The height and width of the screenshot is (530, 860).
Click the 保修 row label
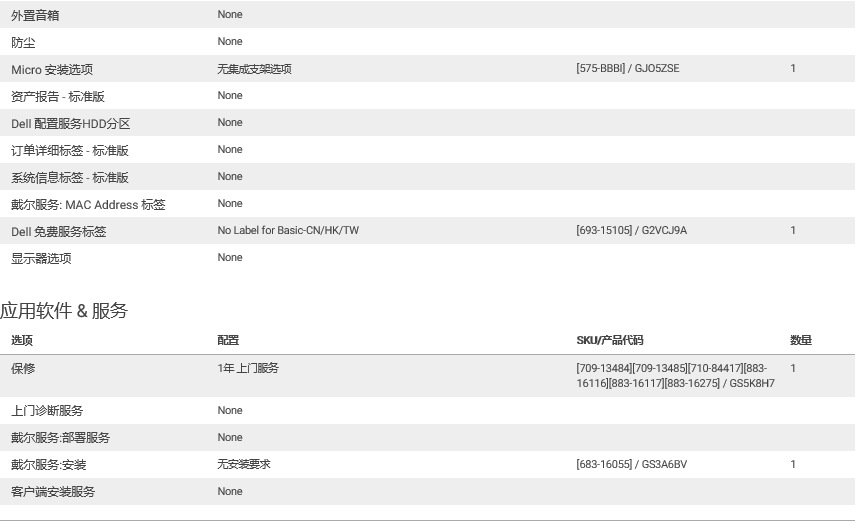click(23, 369)
